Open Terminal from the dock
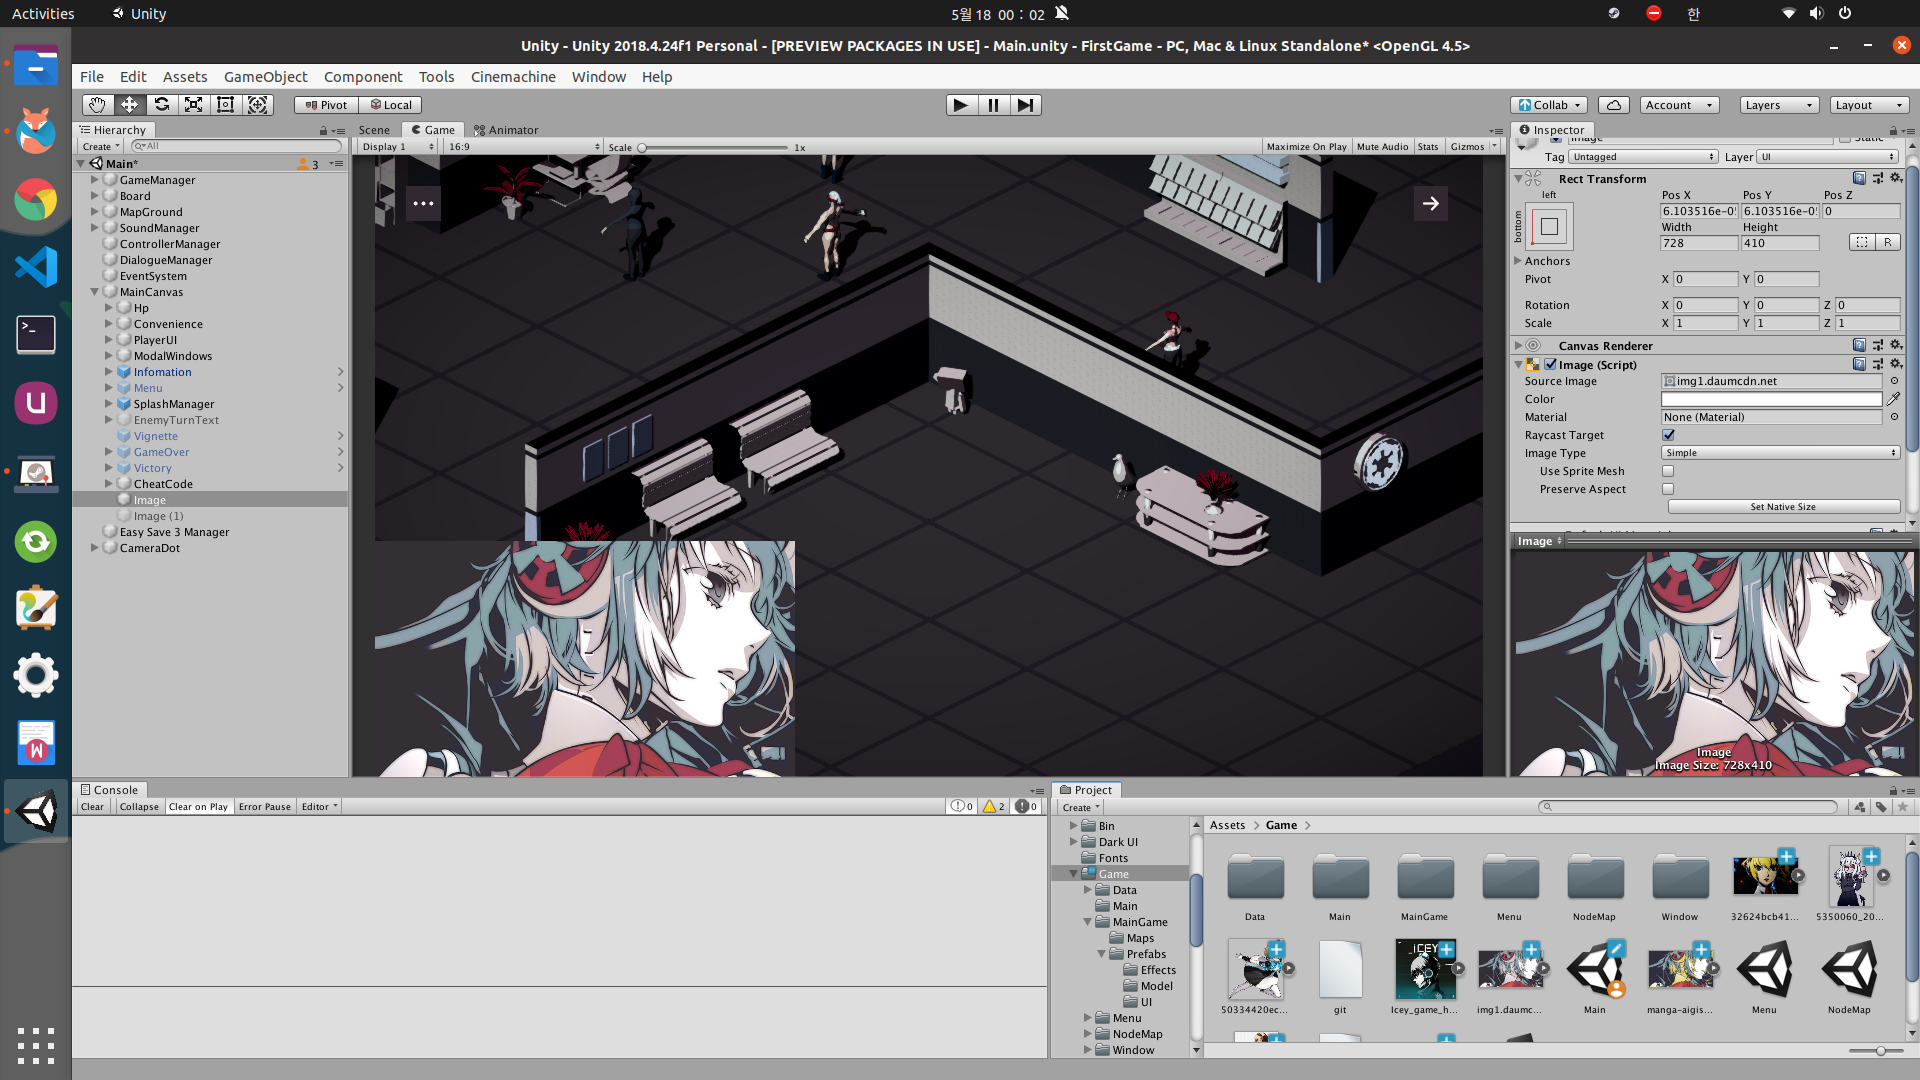1920x1080 pixels. 36,335
